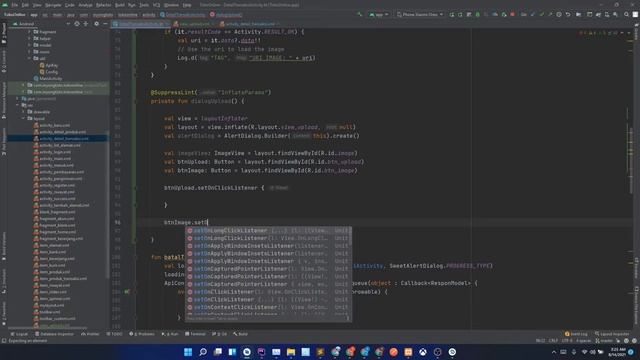Click the collapse all icon in Project panel header
The width and height of the screenshot is (640, 360).
coord(86,24)
